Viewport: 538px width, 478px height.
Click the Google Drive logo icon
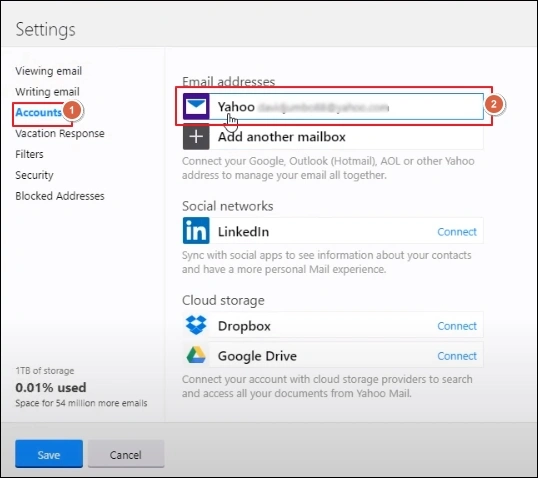pos(196,355)
